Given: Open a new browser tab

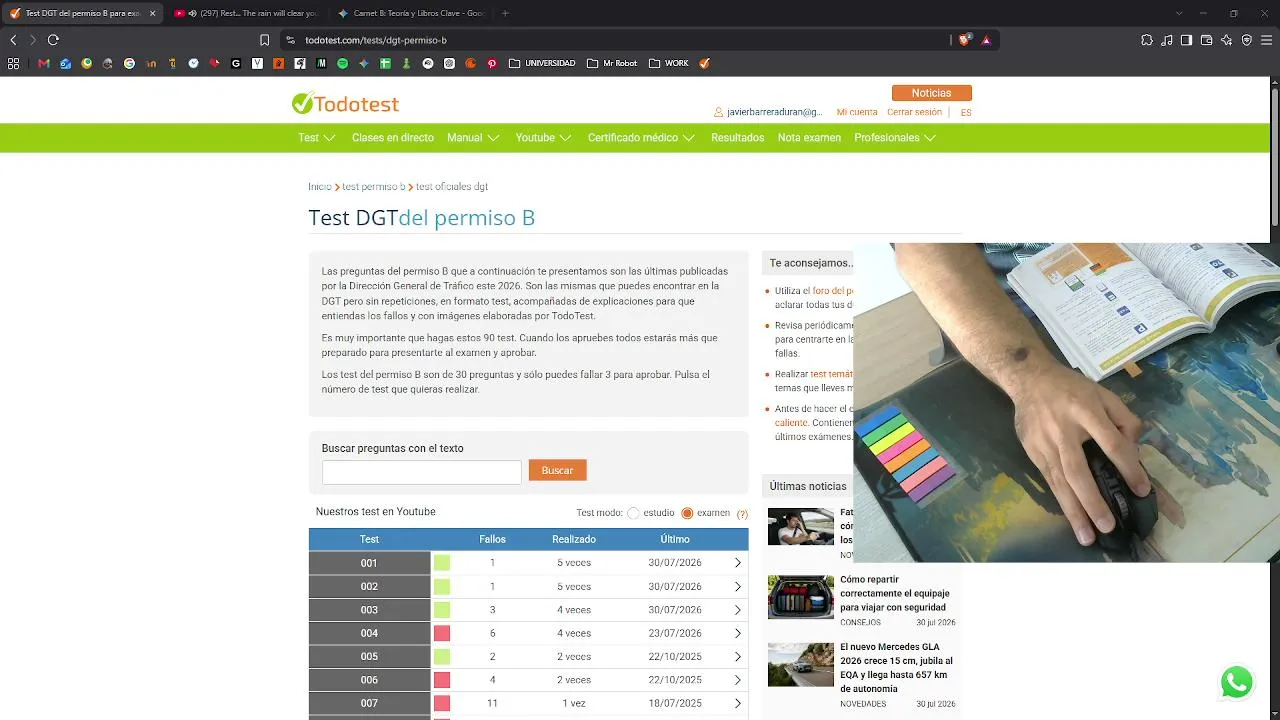Looking at the screenshot, I should tap(505, 13).
